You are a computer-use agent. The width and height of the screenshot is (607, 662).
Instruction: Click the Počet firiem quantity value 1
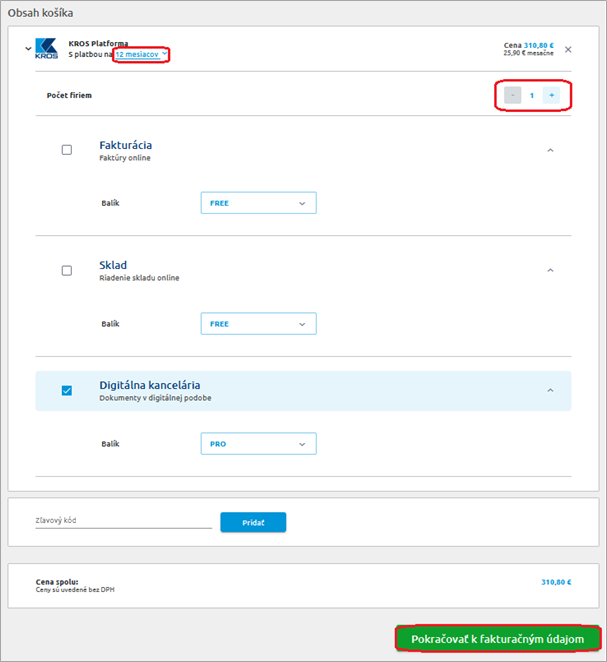(x=532, y=95)
